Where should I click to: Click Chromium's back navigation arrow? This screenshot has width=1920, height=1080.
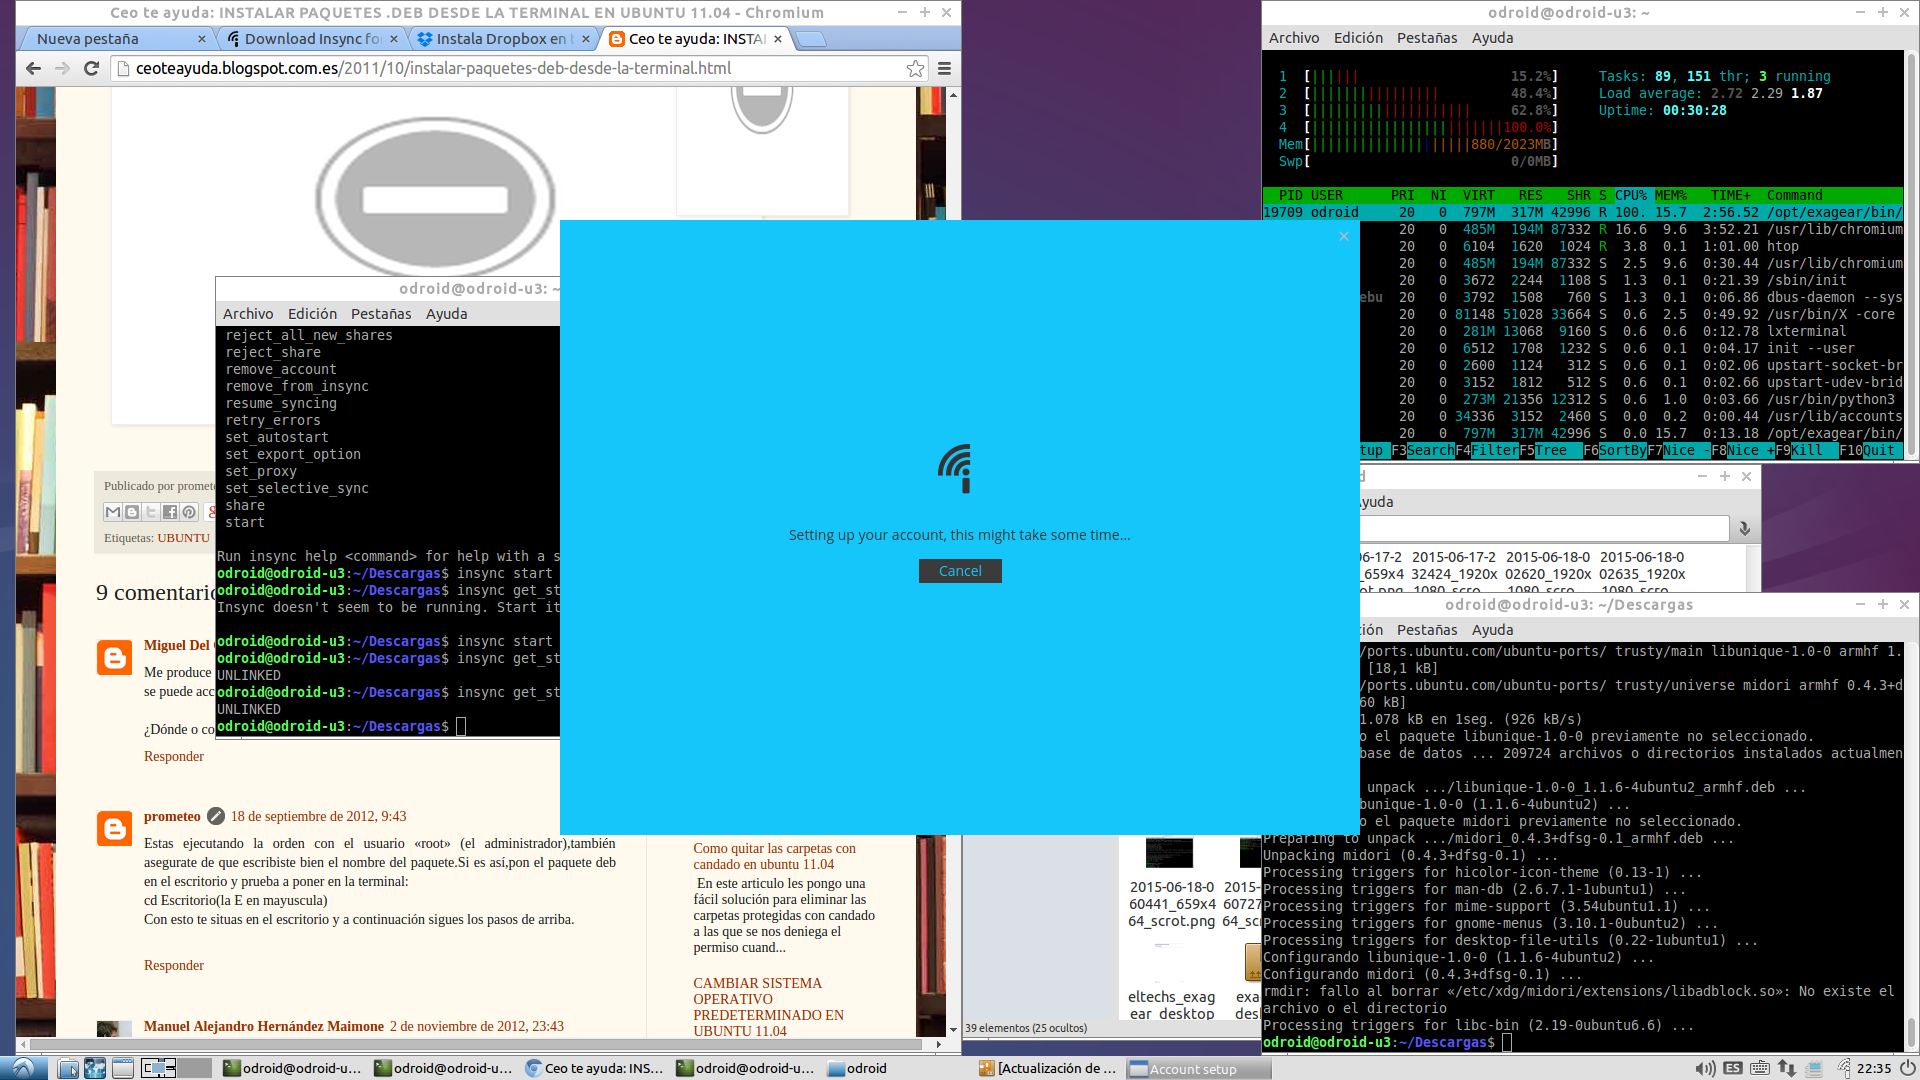point(33,68)
